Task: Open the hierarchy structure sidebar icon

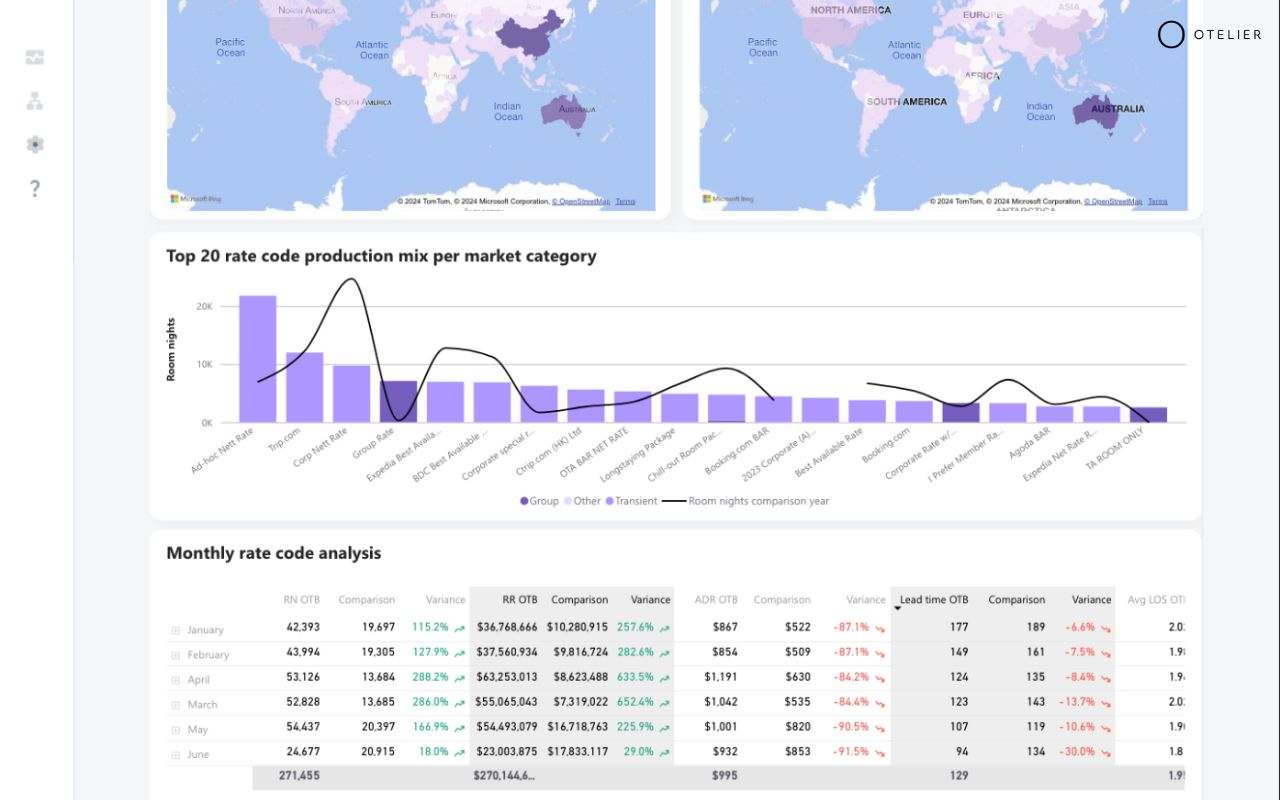Action: pos(35,101)
